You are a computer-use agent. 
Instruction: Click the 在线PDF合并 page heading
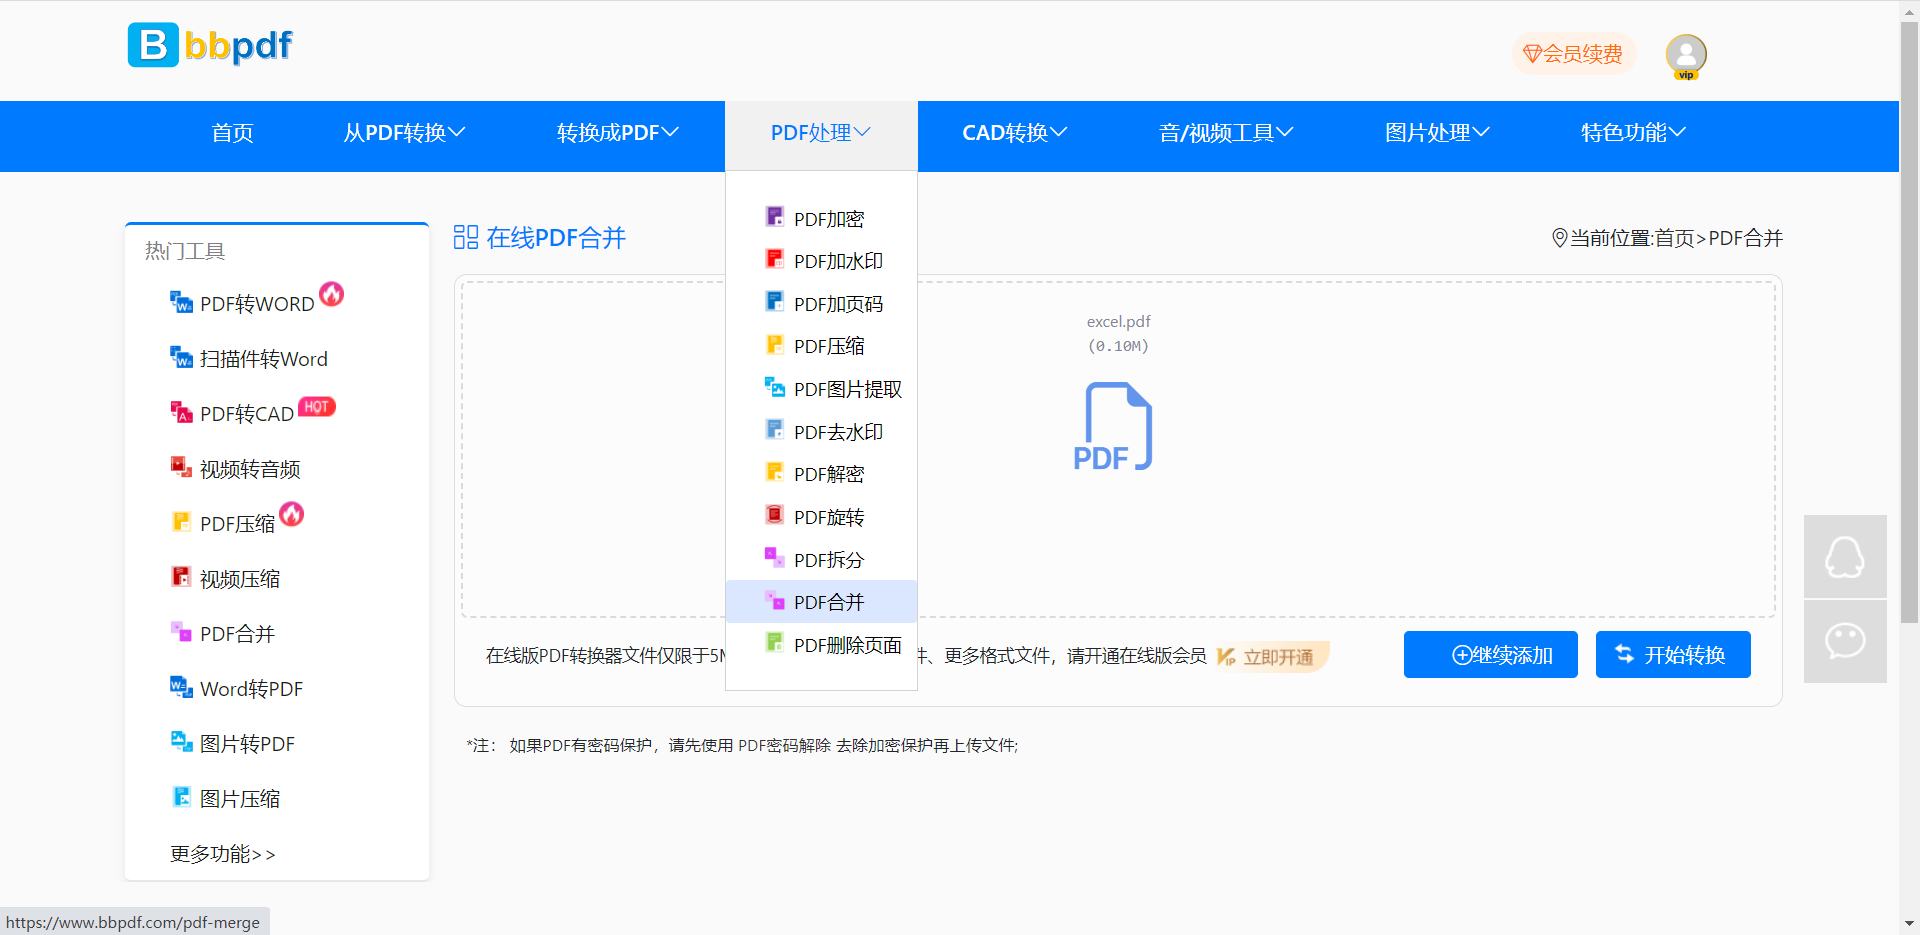pos(555,238)
